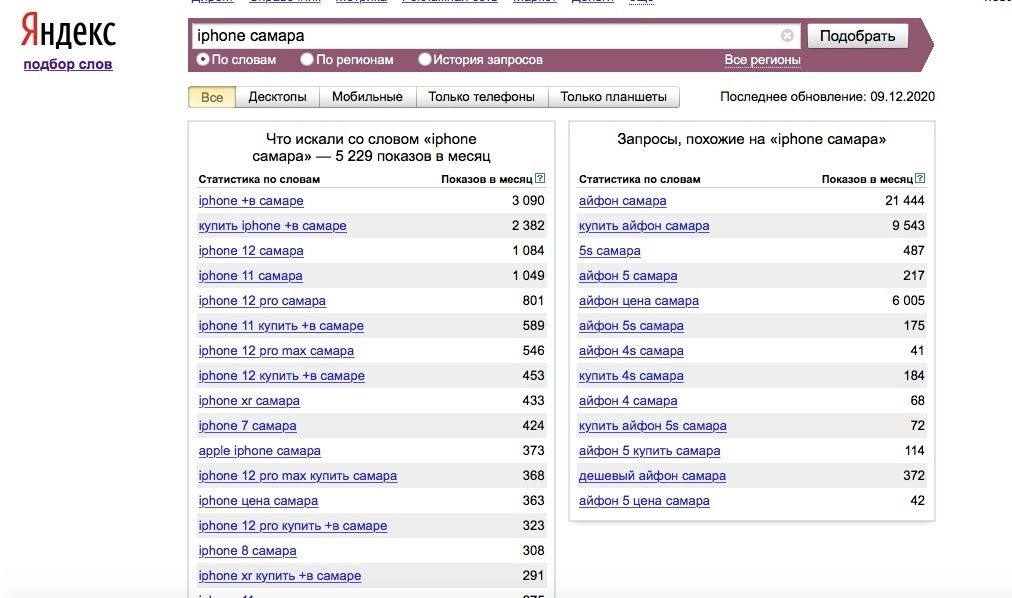1012x598 pixels.
Task: Open help icon beside right table's Показов в месяц
Action: pos(920,178)
